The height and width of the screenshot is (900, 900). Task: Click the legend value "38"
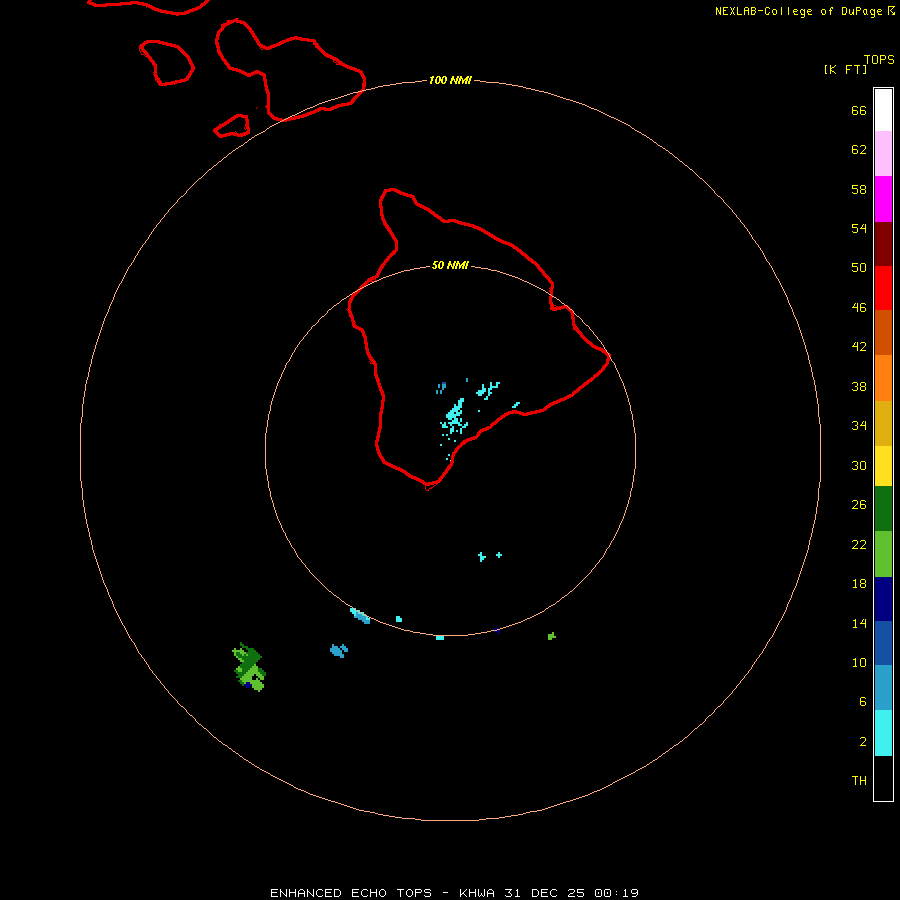click(x=859, y=386)
